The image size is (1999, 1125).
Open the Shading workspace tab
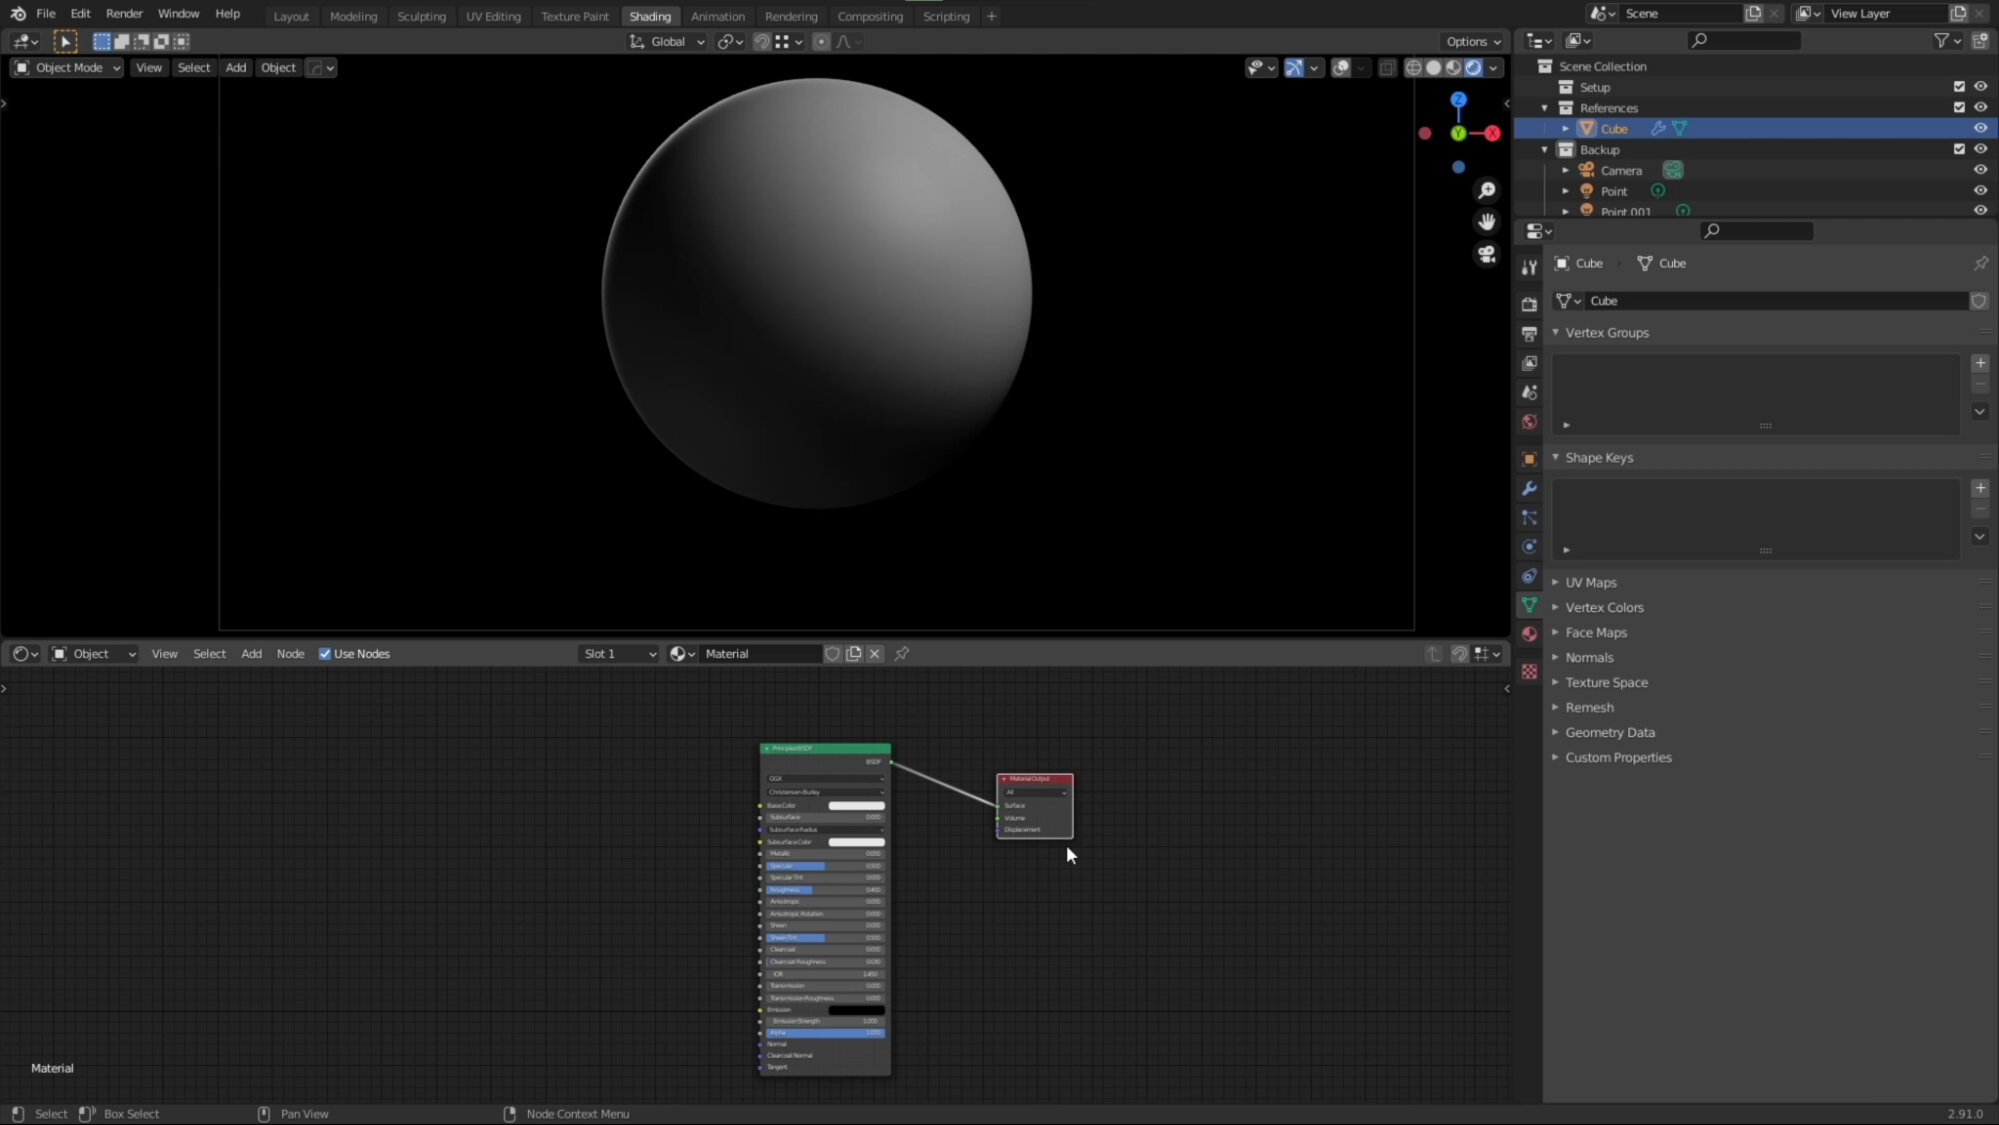[x=650, y=16]
